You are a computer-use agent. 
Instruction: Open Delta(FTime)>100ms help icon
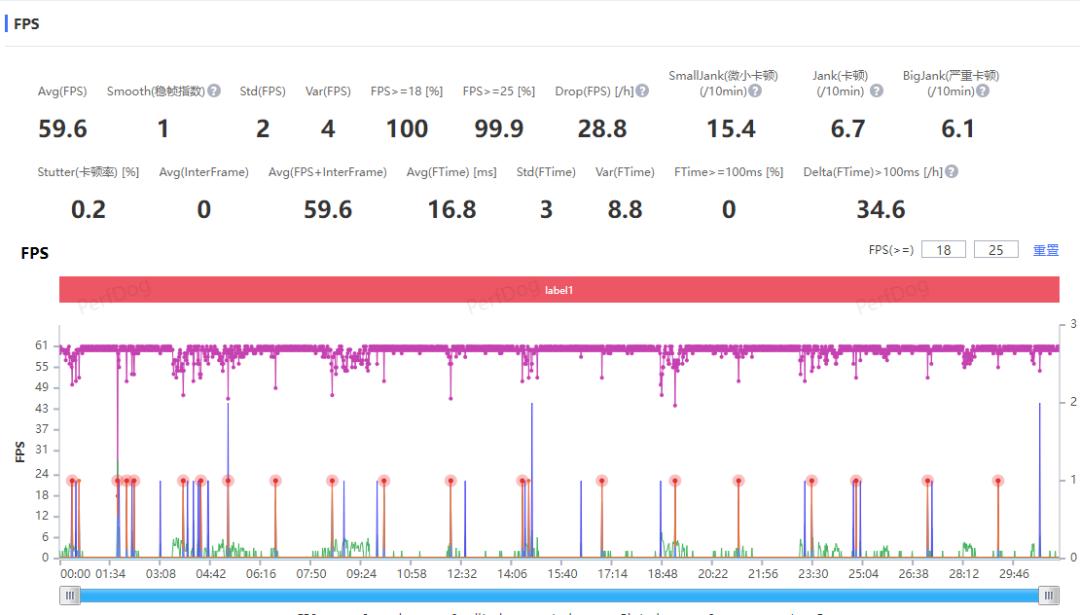click(951, 172)
